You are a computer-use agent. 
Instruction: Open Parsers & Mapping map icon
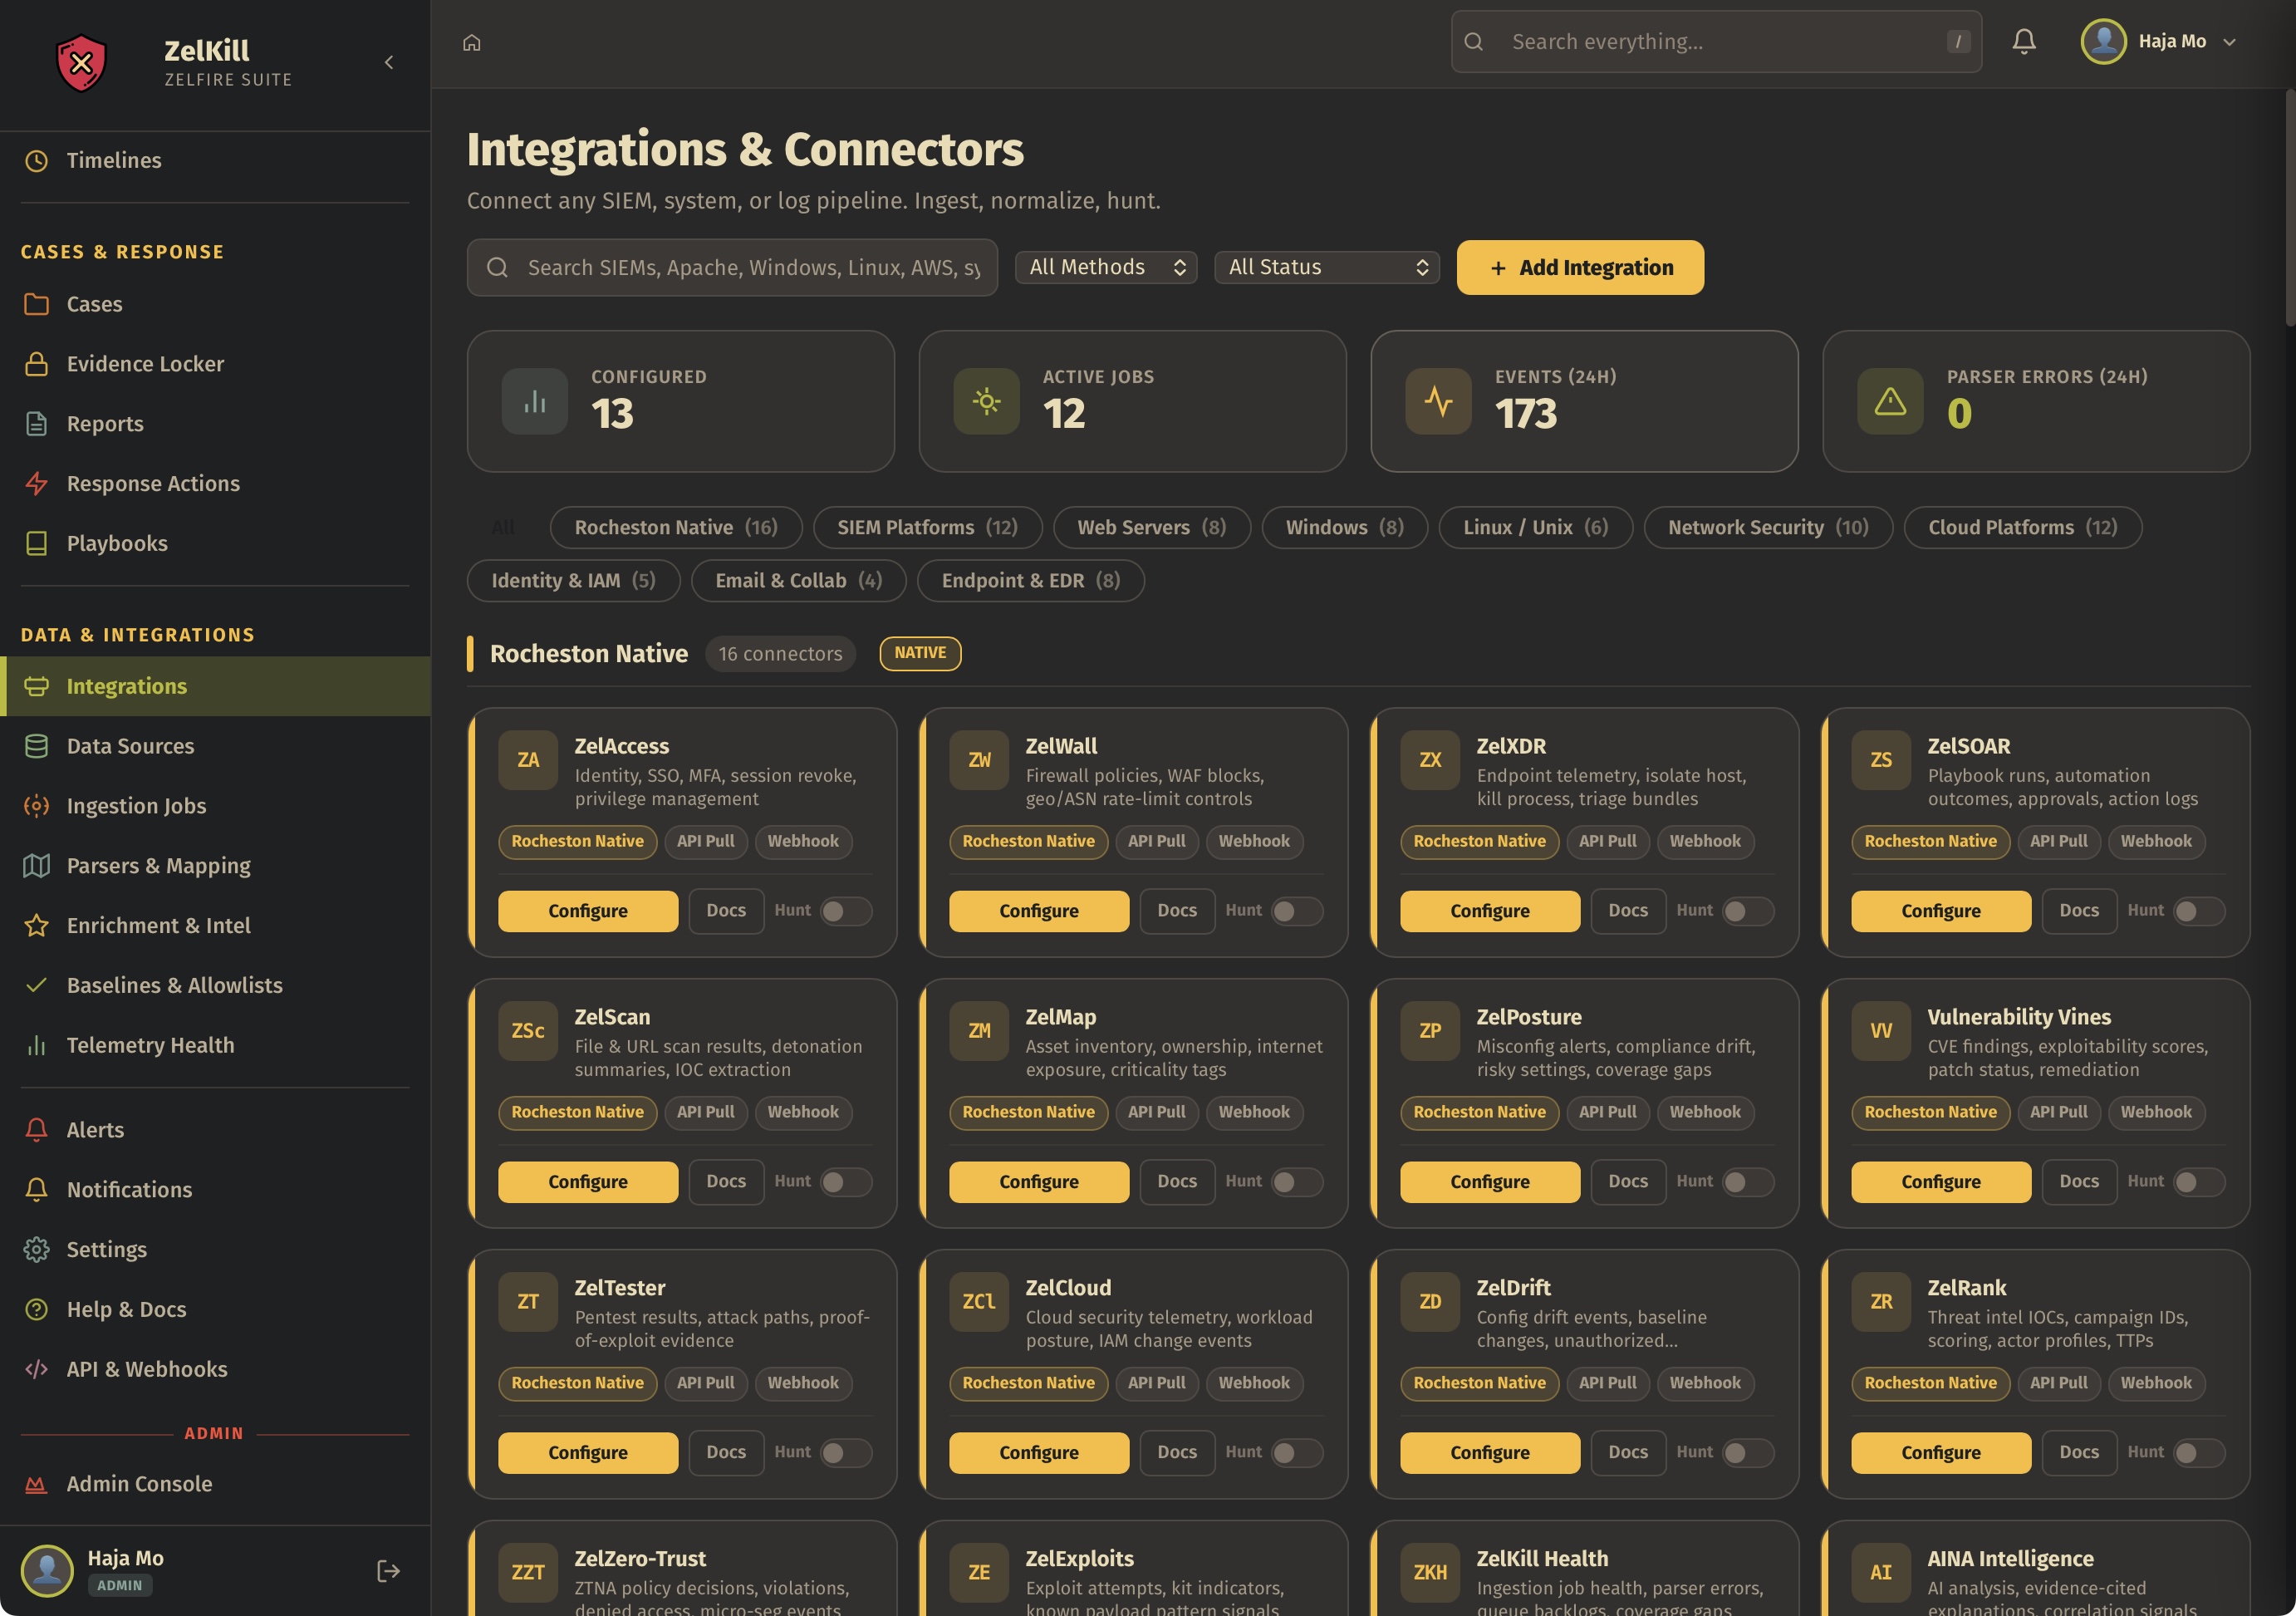tap(36, 866)
